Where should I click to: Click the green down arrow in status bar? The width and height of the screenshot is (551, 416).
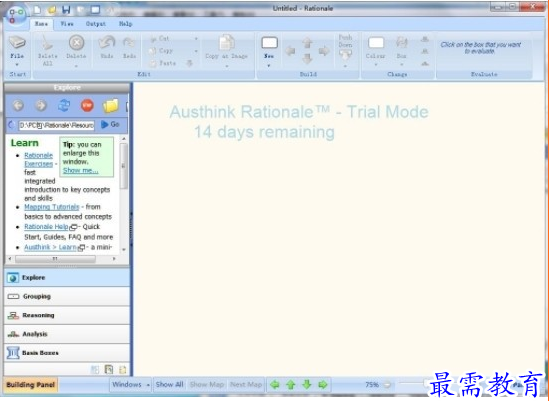[x=307, y=385]
